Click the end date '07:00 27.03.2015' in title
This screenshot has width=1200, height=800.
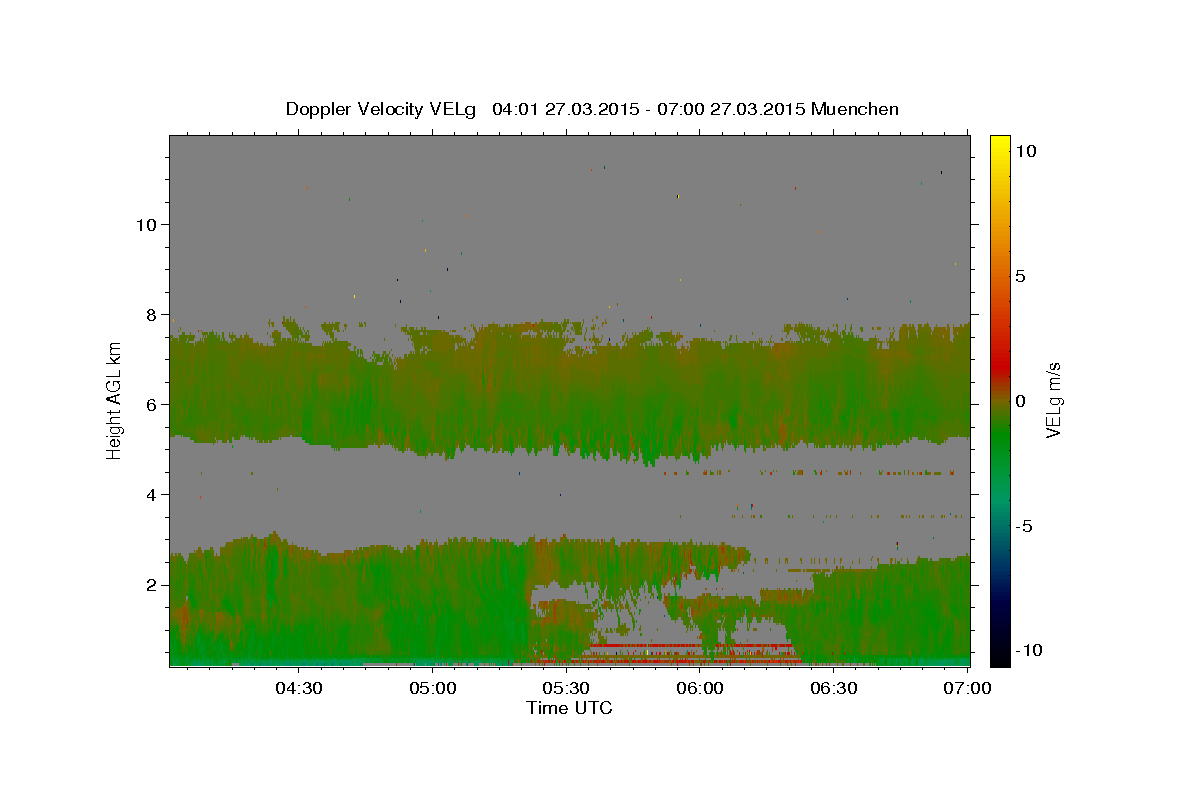tap(730, 109)
